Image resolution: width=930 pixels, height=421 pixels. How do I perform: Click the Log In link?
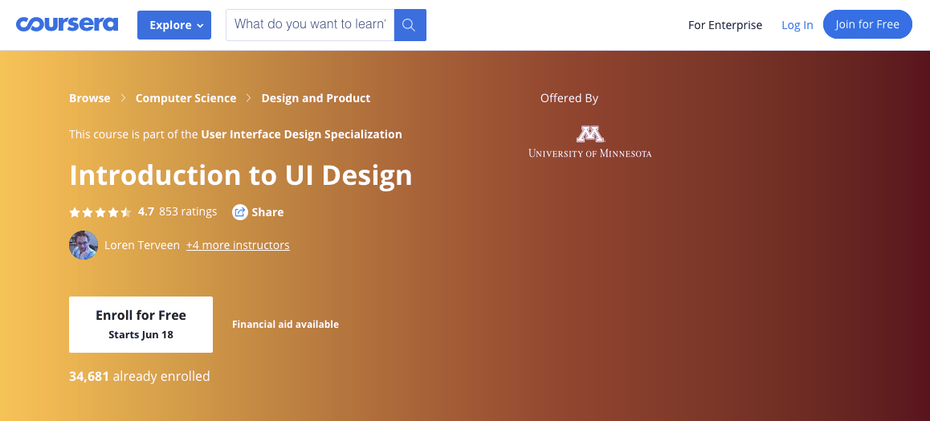tap(797, 25)
